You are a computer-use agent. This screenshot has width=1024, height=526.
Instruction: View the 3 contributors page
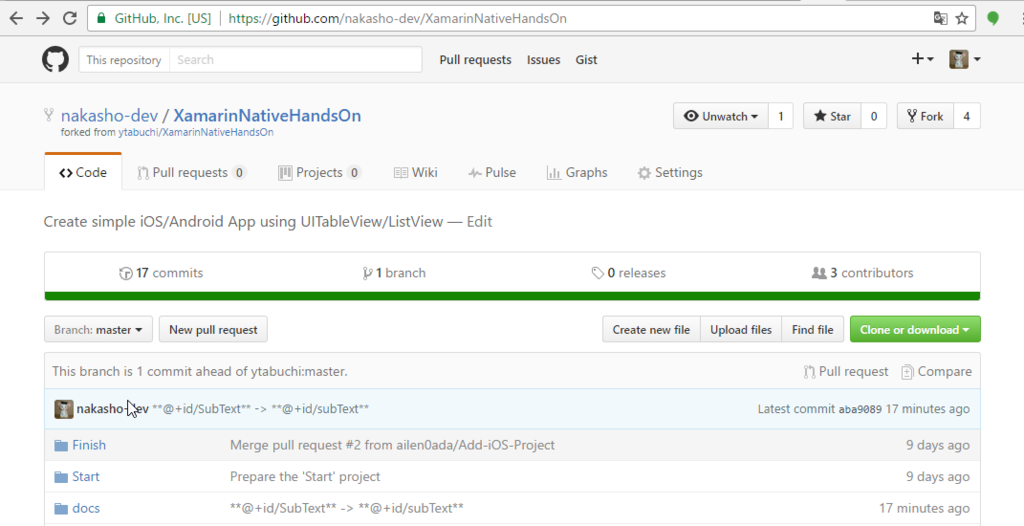(862, 273)
